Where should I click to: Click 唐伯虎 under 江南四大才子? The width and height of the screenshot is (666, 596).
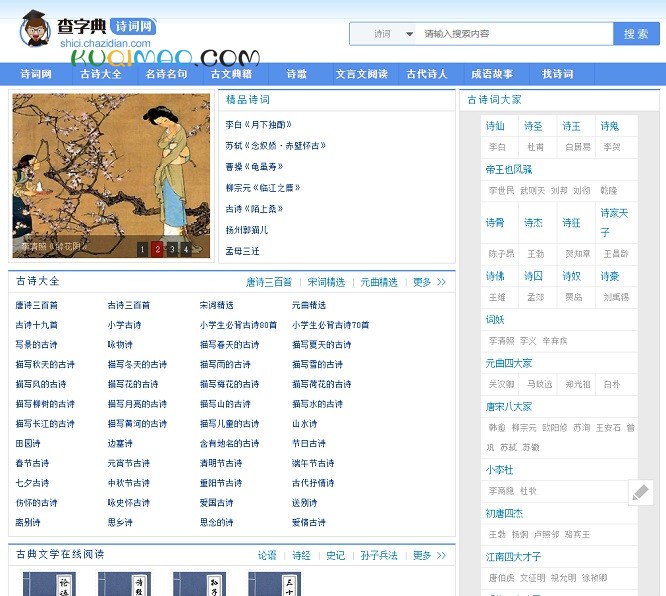pyautogui.click(x=501, y=578)
